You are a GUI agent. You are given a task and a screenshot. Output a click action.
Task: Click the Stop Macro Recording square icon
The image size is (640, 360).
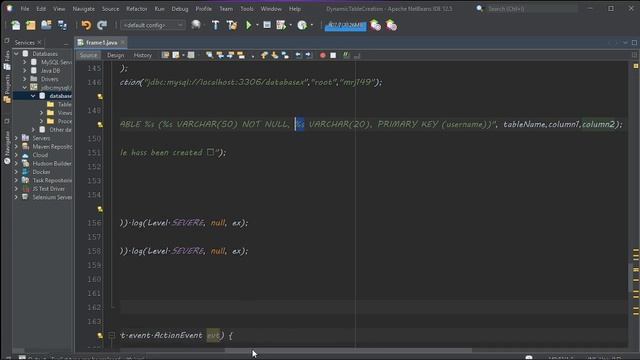tap(333, 56)
